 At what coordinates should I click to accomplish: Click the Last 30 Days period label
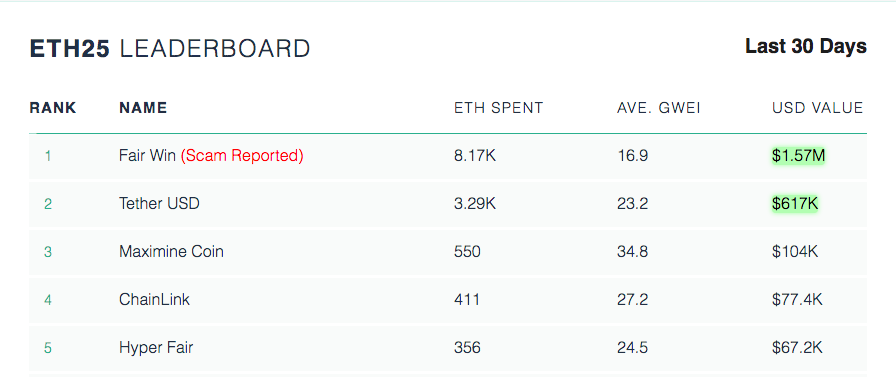[806, 46]
